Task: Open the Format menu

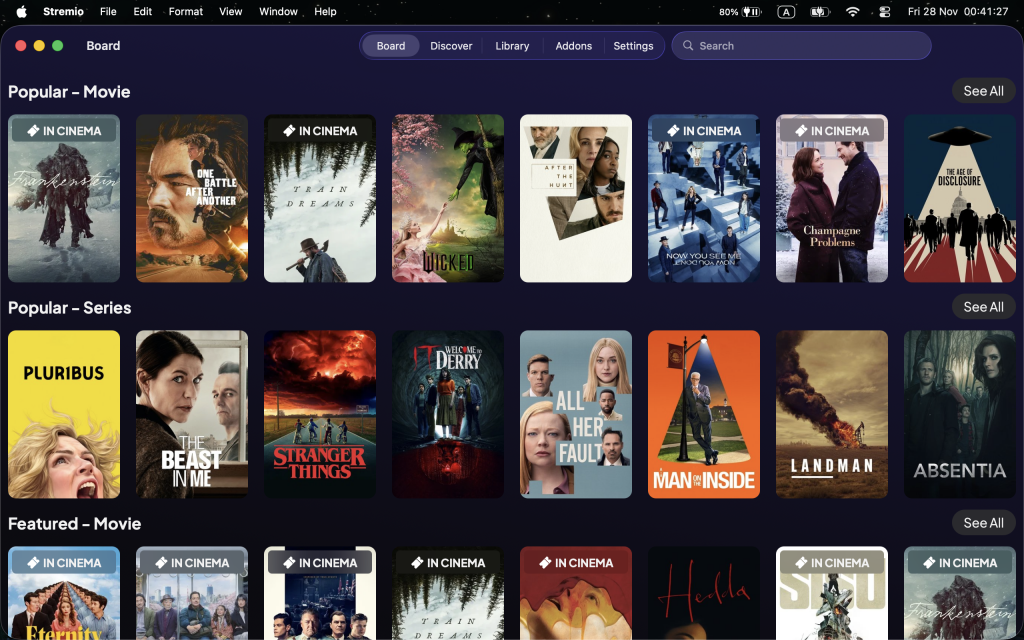Action: tap(186, 12)
